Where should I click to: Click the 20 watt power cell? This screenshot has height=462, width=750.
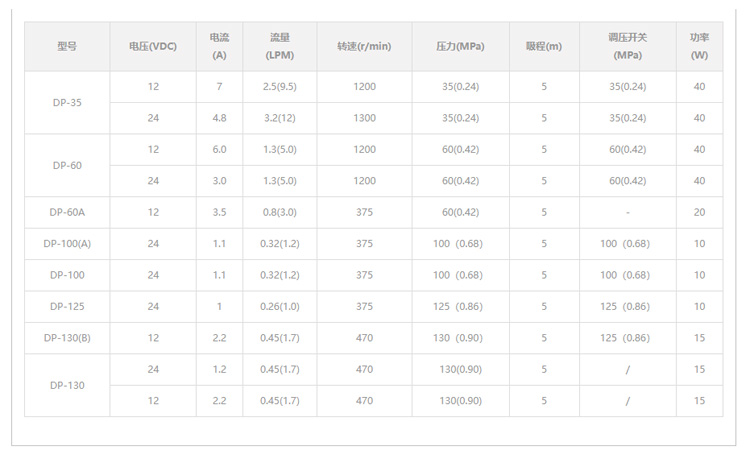(699, 212)
